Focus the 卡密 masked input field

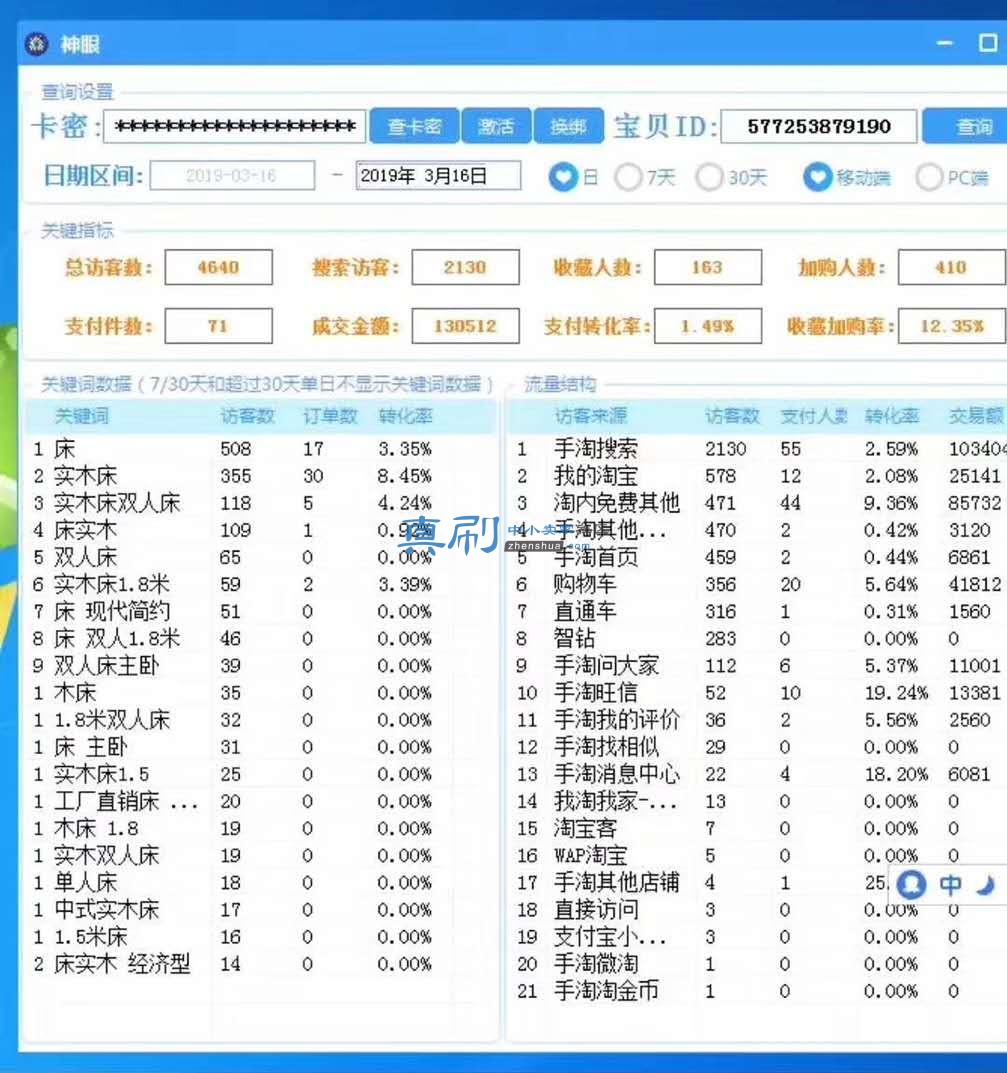pyautogui.click(x=235, y=127)
